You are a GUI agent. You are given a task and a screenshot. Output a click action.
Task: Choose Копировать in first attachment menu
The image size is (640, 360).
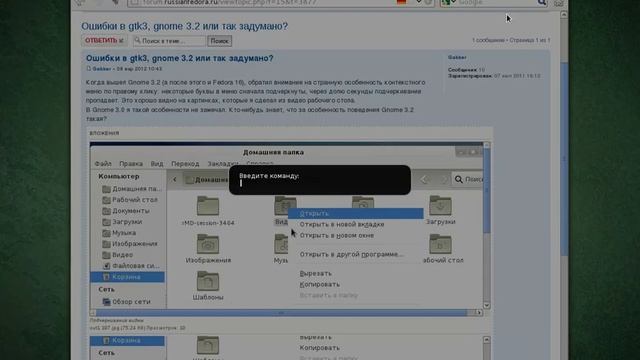pyautogui.click(x=320, y=284)
